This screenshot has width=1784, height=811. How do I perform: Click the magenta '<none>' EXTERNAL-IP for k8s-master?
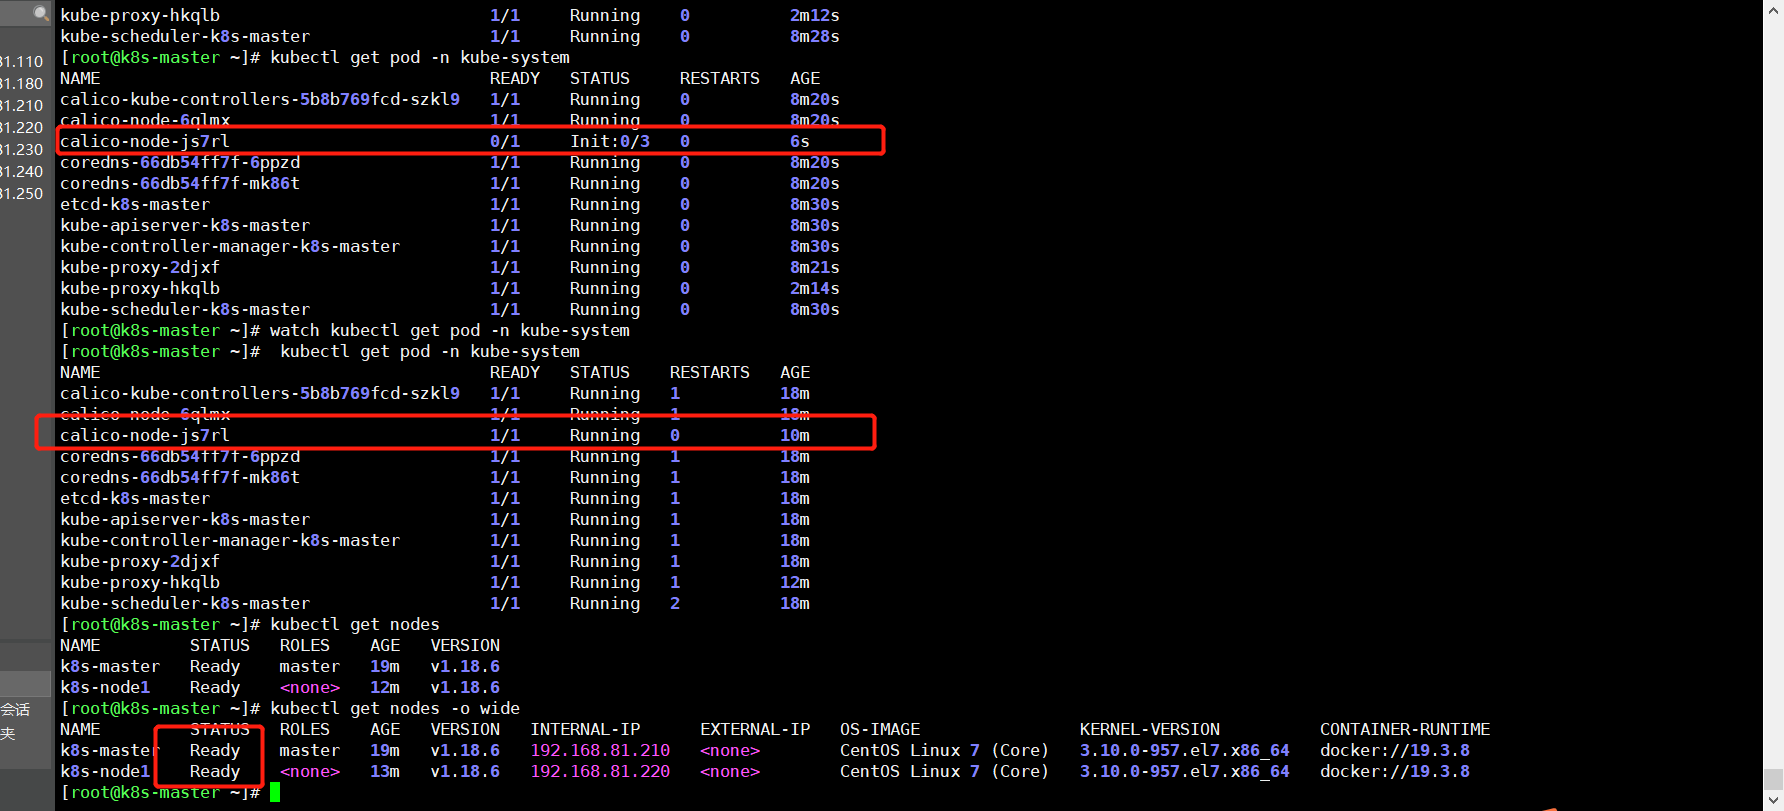730,750
